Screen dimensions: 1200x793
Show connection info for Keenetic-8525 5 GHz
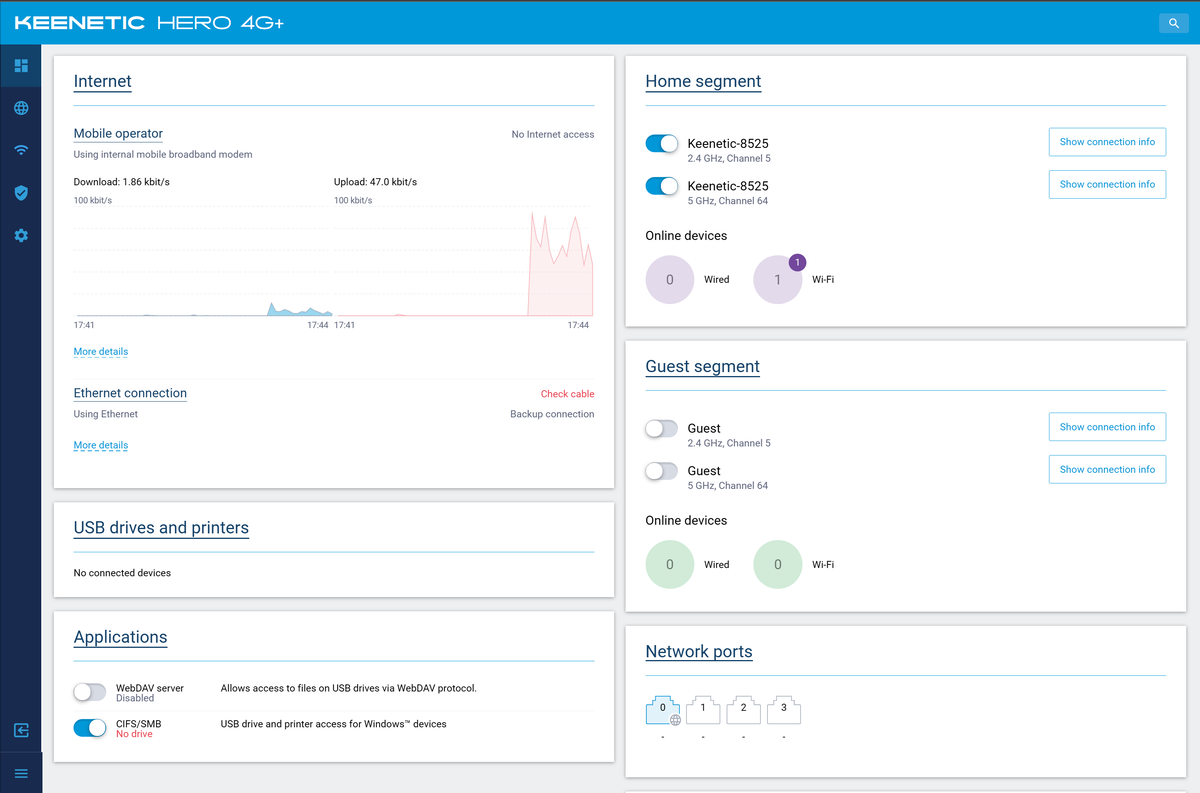pyautogui.click(x=1107, y=184)
